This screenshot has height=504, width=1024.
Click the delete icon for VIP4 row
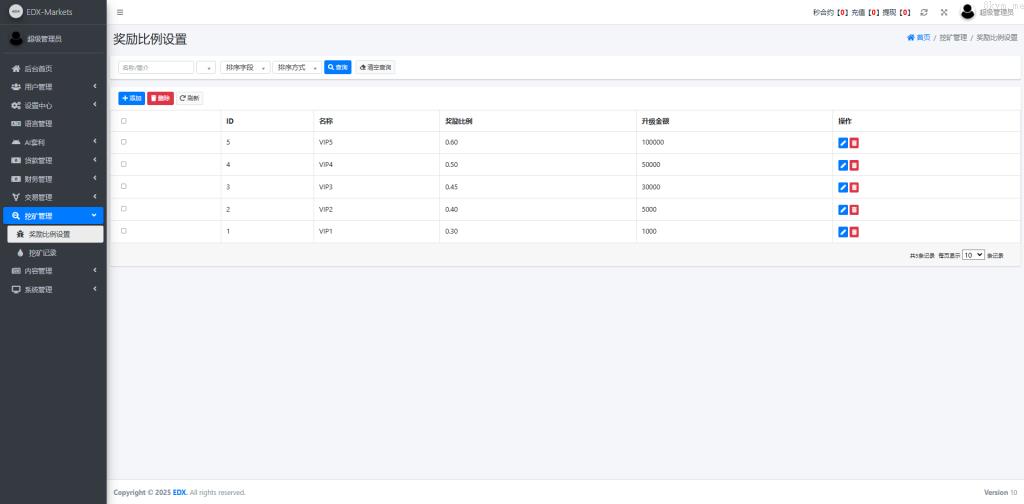coord(854,165)
